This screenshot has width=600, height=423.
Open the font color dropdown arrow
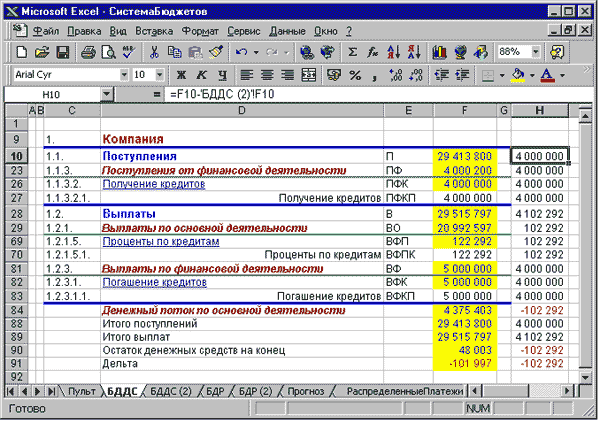(562, 75)
